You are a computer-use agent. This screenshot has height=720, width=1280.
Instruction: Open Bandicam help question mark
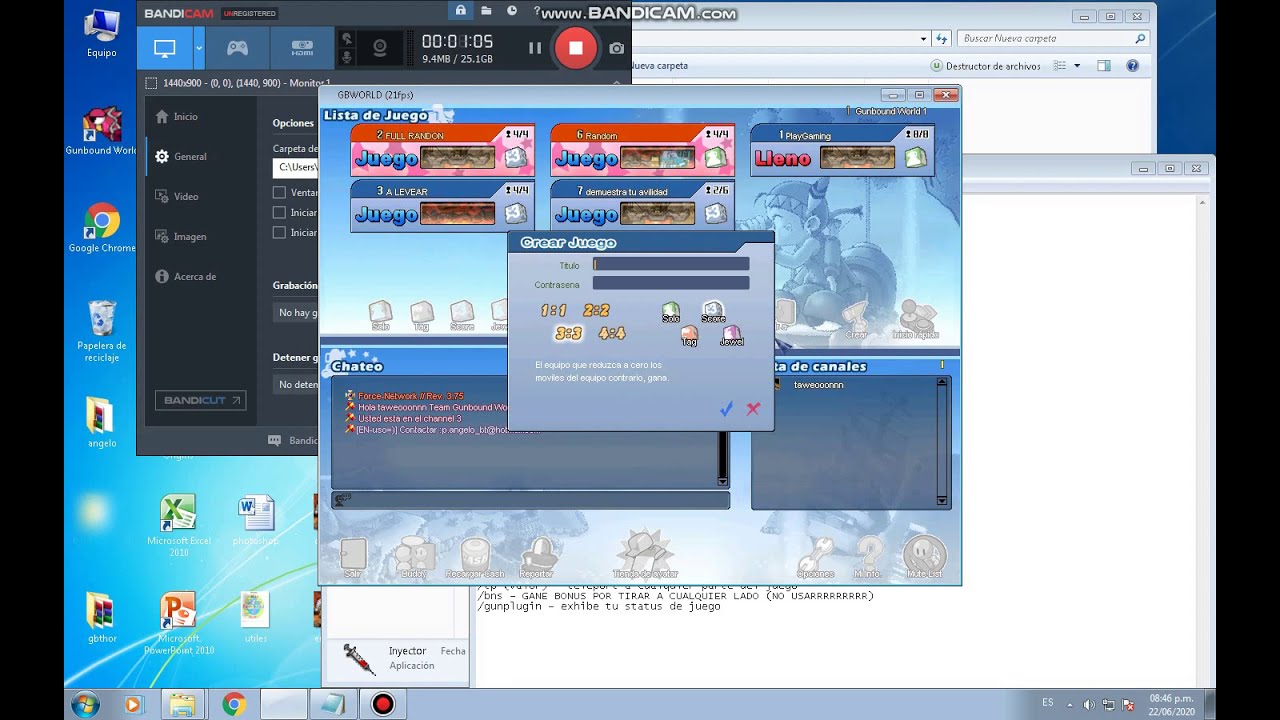tap(537, 11)
